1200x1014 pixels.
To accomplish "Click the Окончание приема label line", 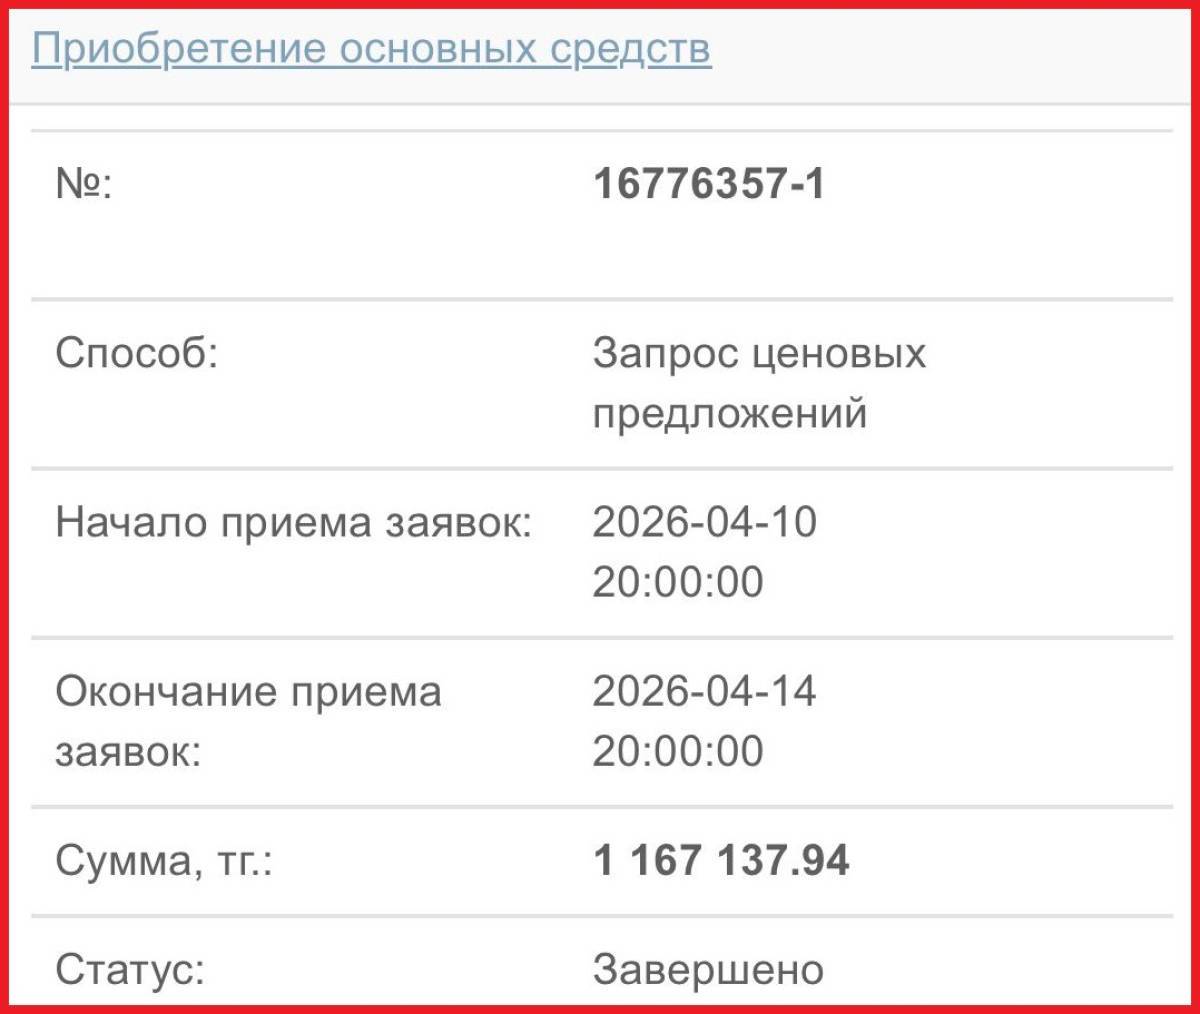I will tap(248, 692).
